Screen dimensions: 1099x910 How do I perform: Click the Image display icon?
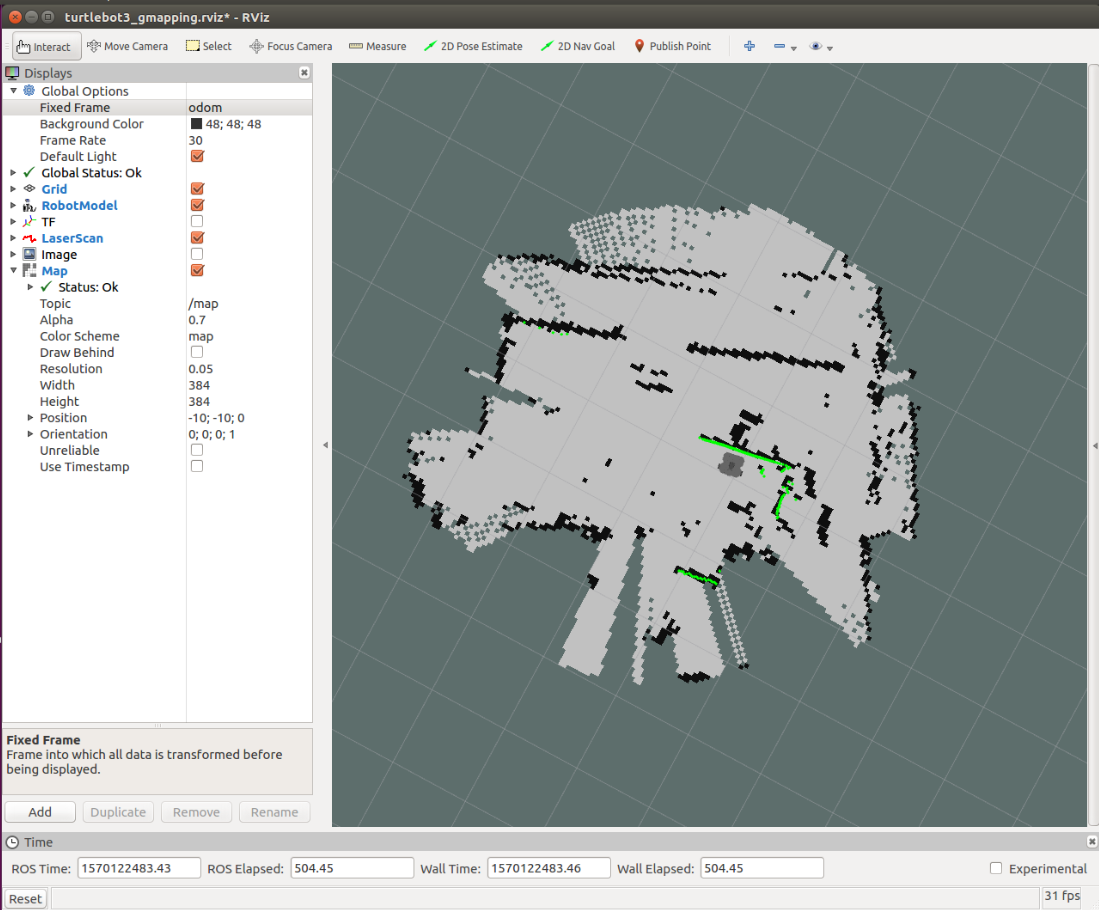coord(29,254)
